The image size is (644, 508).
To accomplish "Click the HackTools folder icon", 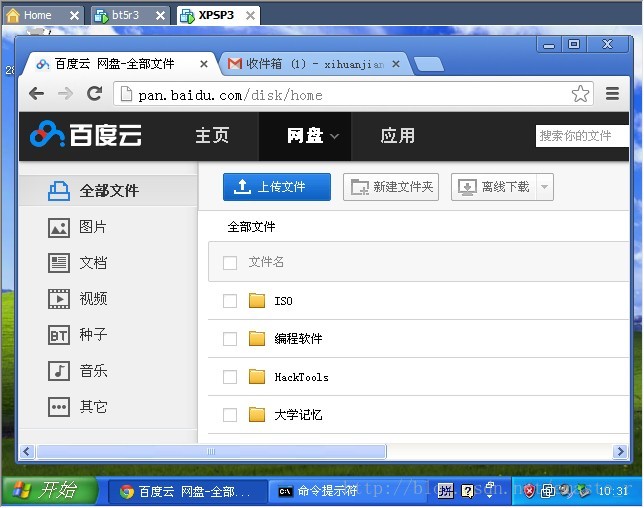I will [257, 377].
